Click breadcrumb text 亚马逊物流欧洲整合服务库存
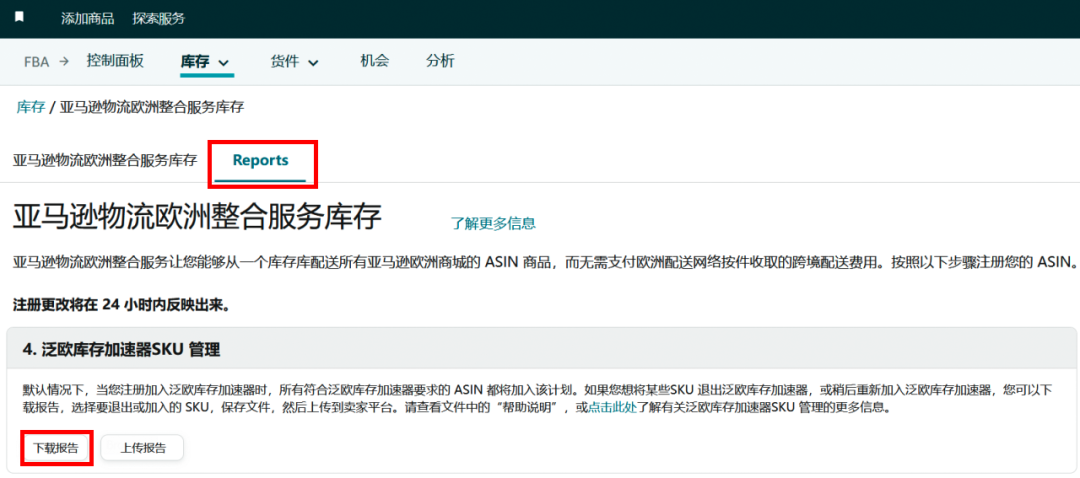 pos(152,107)
